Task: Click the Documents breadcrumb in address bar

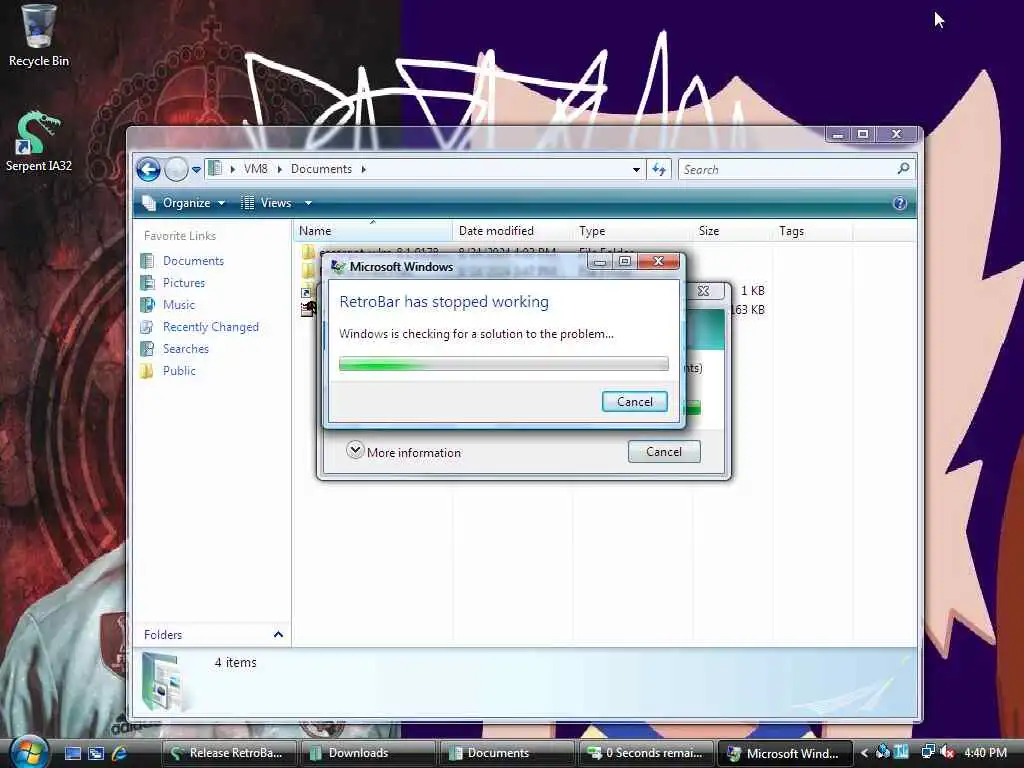Action: tap(321, 169)
